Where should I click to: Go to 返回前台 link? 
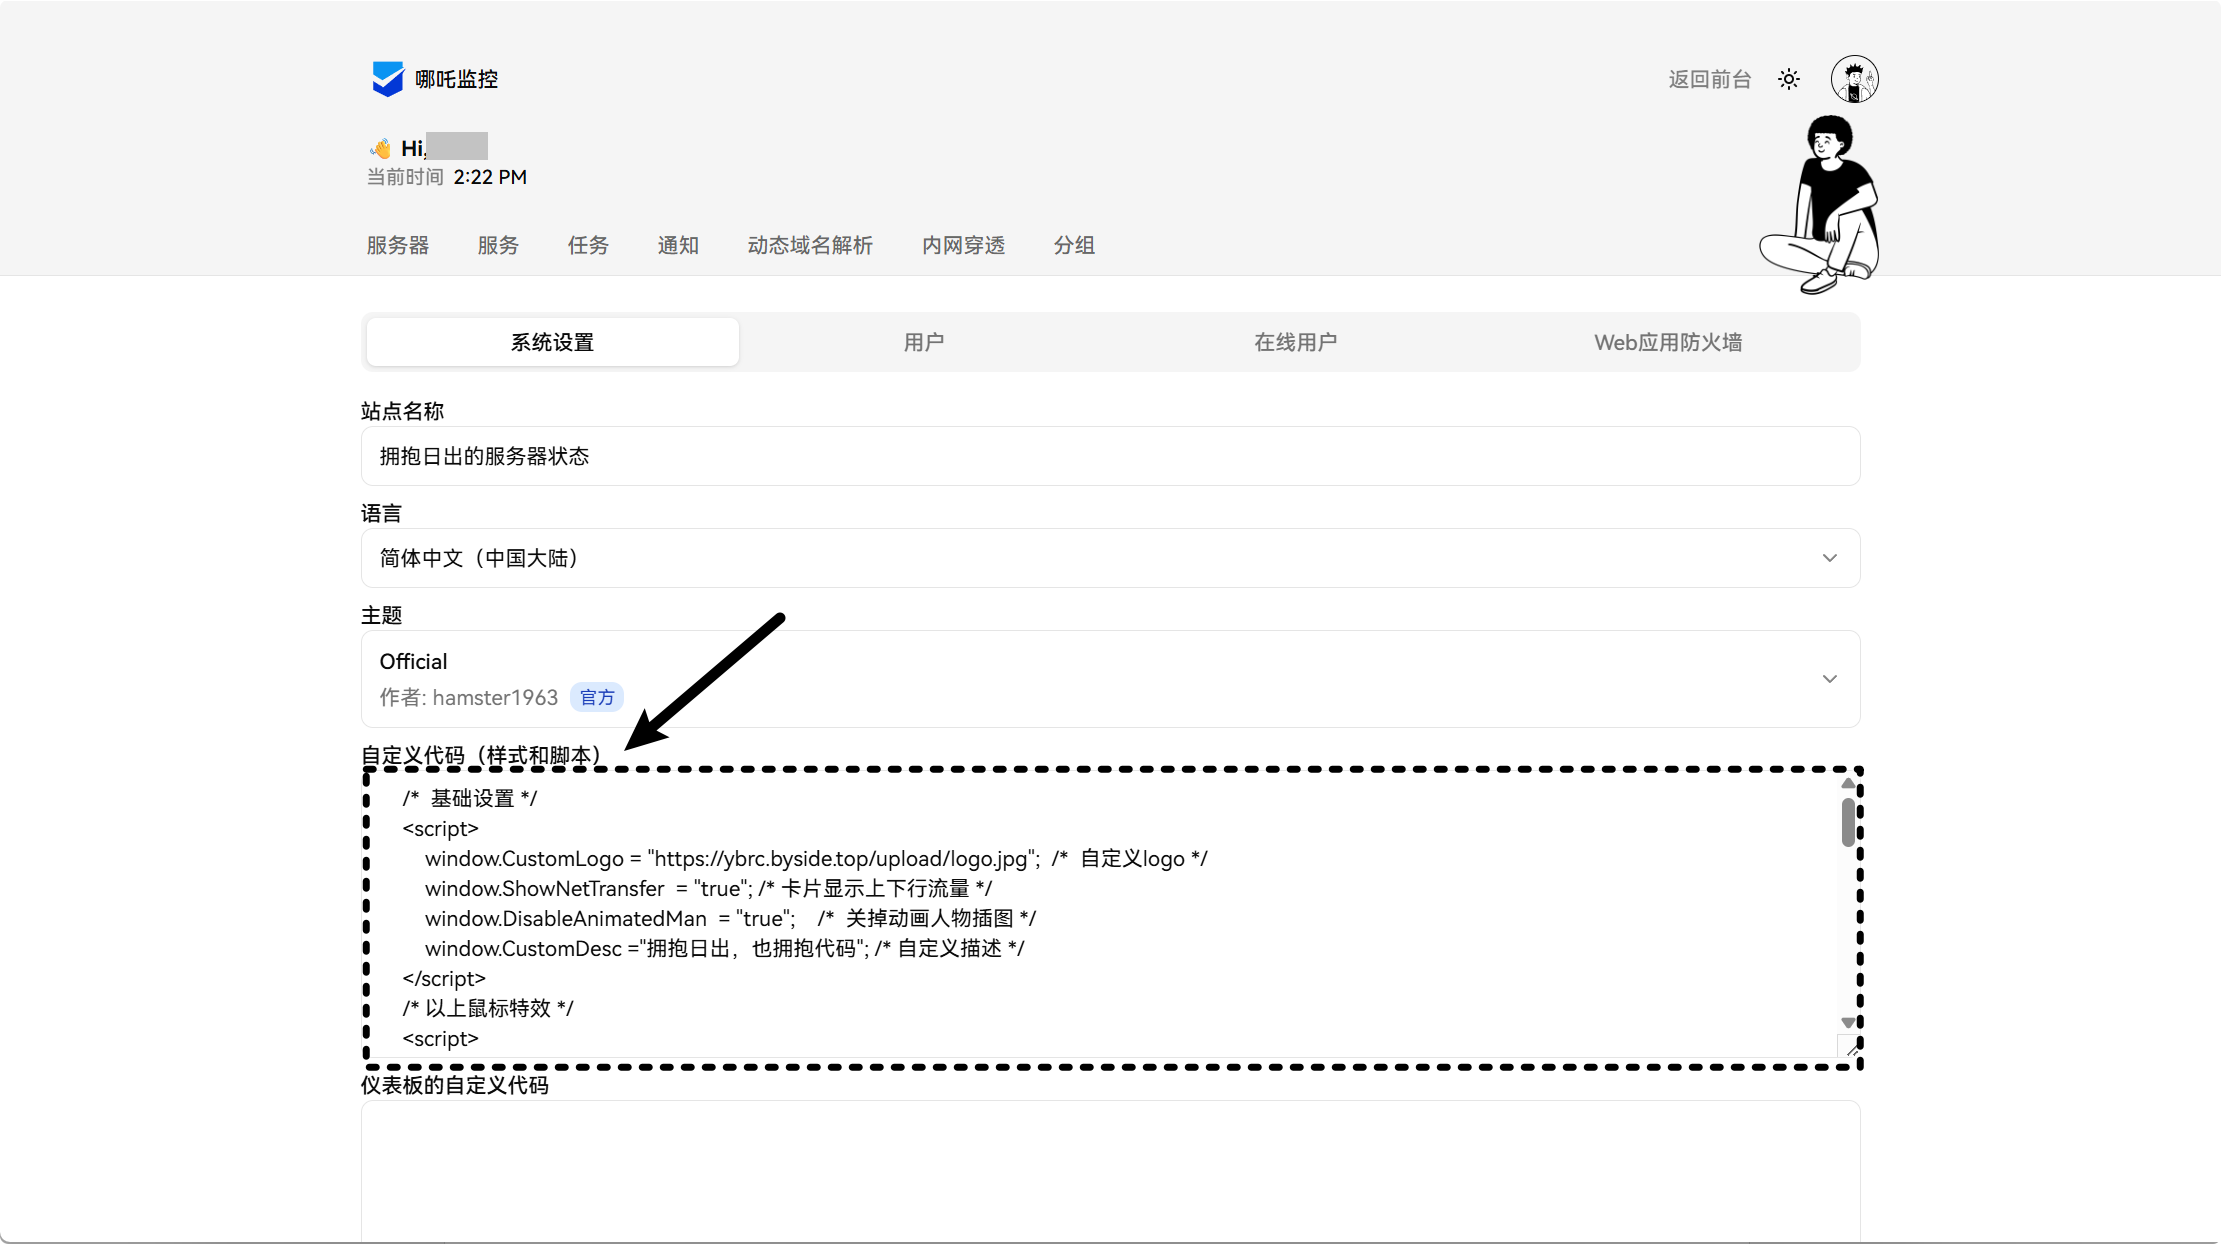click(1709, 79)
